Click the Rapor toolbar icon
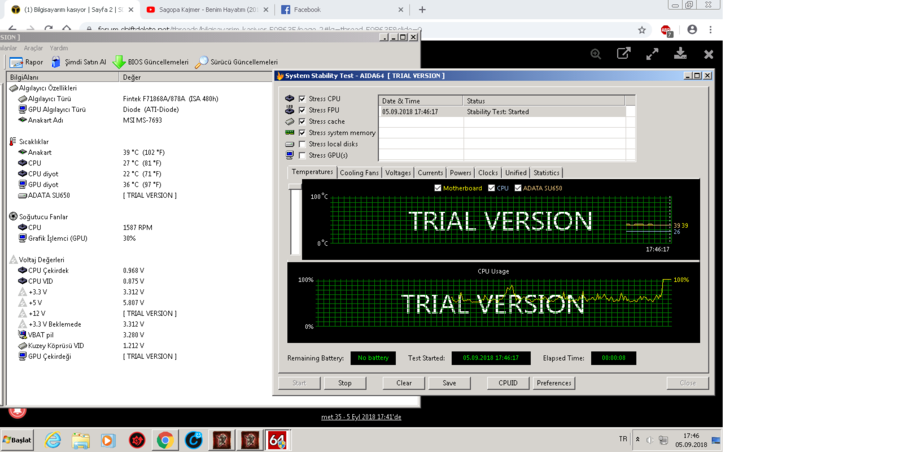The width and height of the screenshot is (900, 452). point(16,62)
